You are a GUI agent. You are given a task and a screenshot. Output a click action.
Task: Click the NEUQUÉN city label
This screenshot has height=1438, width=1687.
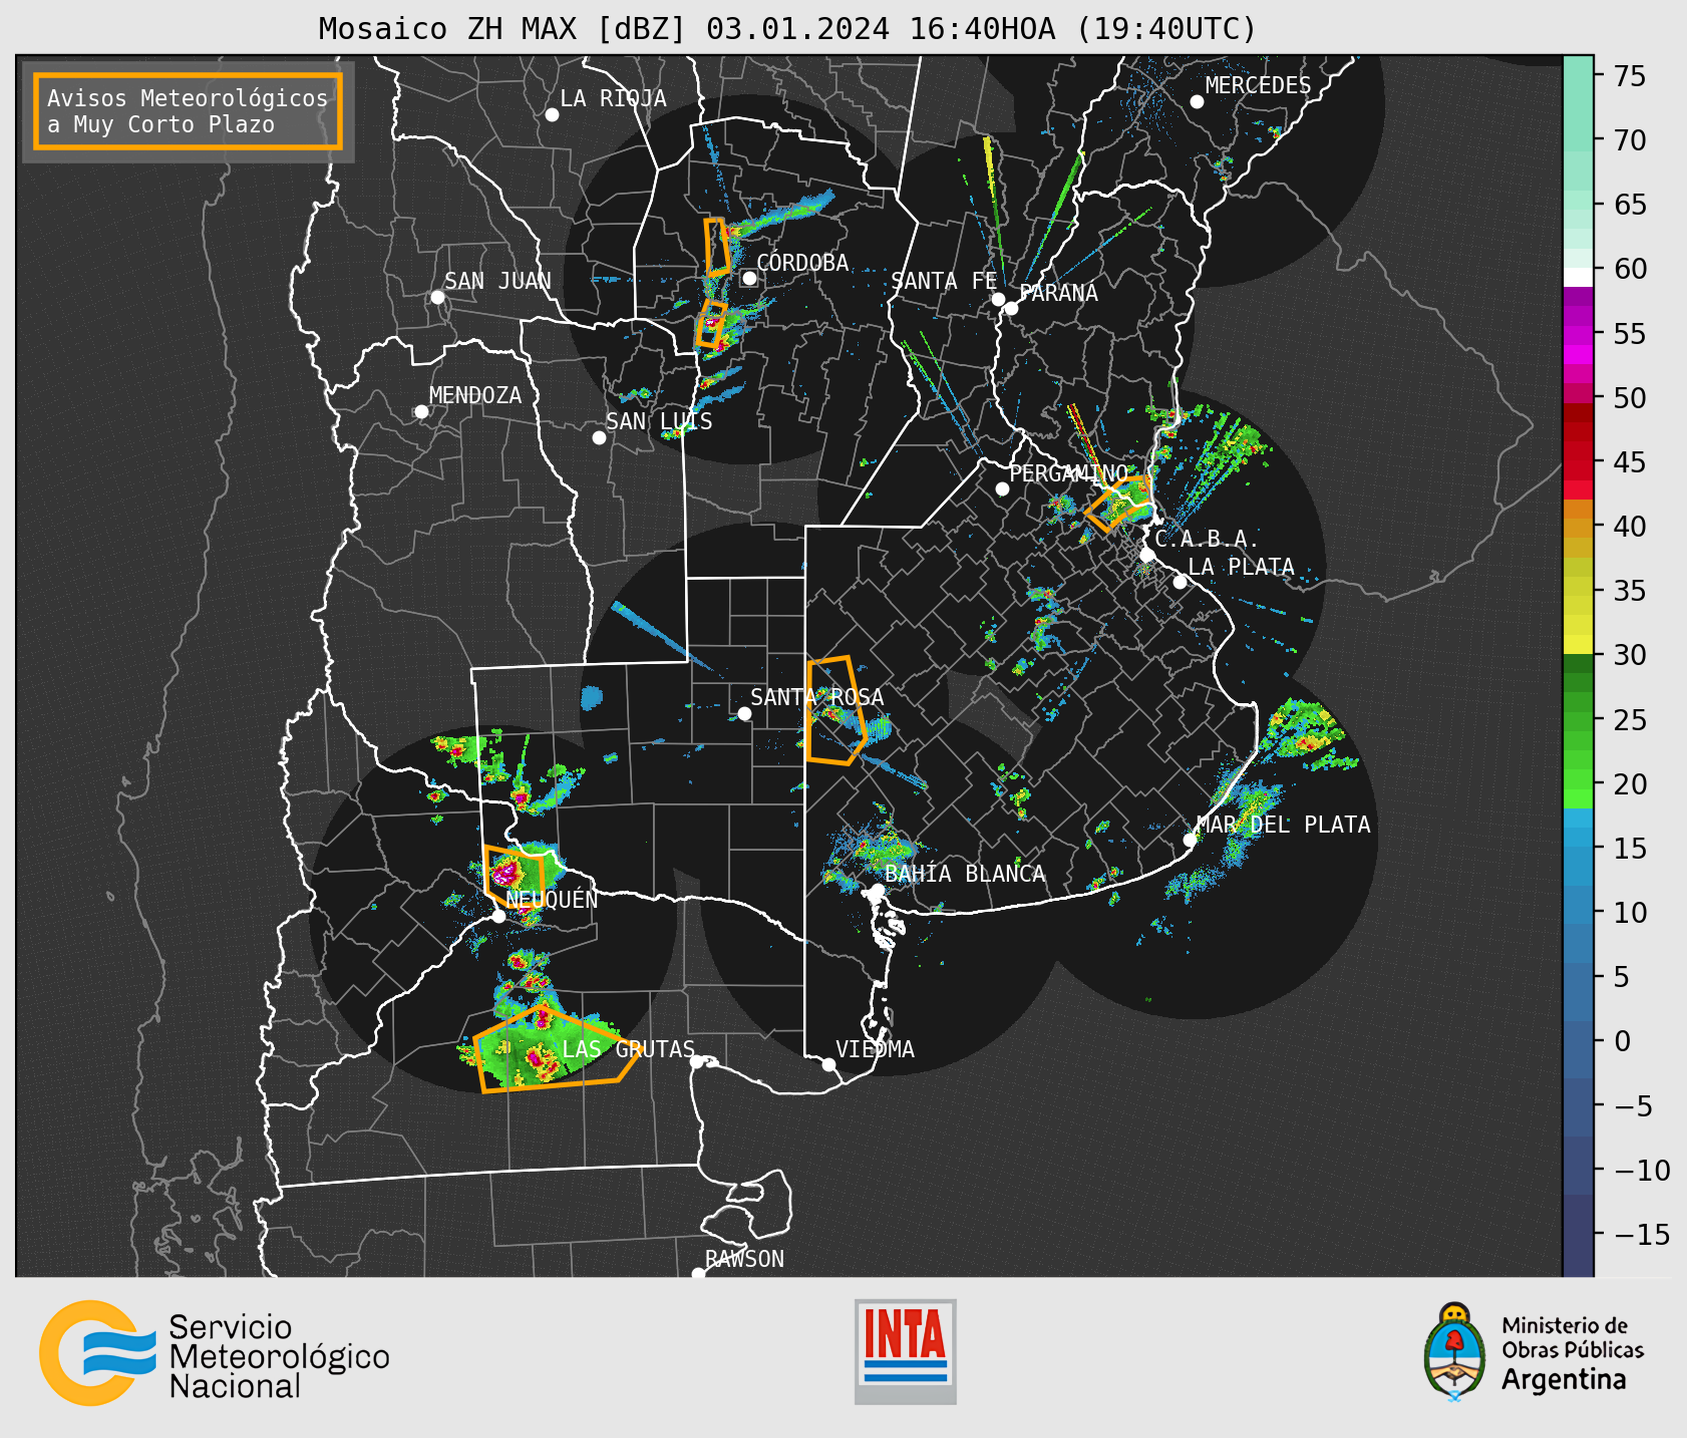[x=552, y=899]
